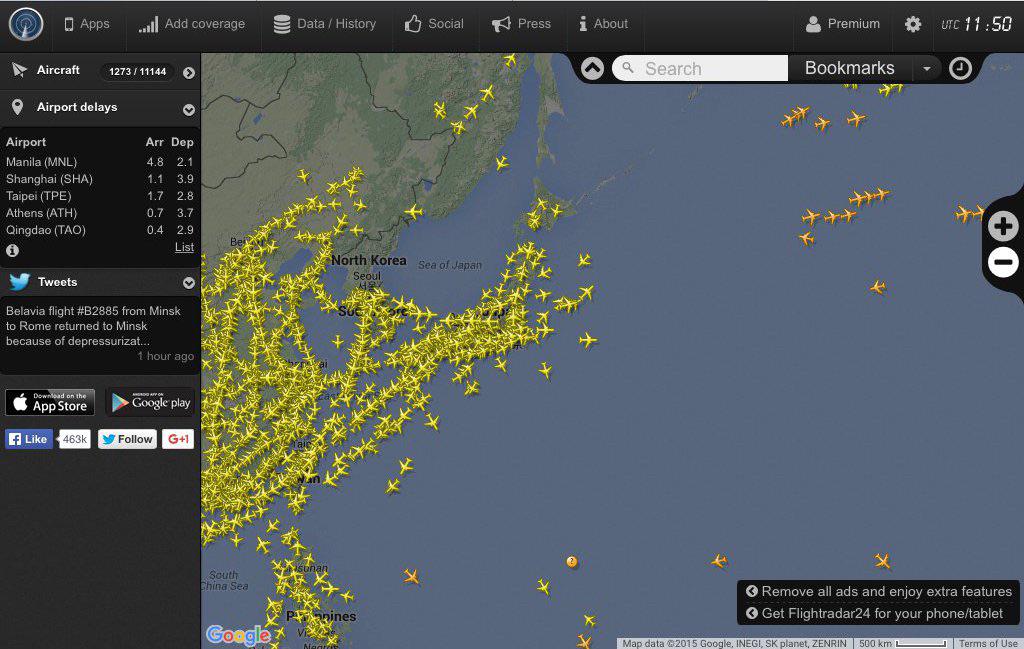Click the orange question-mark aircraft marker
Screen dimensions: 1024x649
point(571,562)
